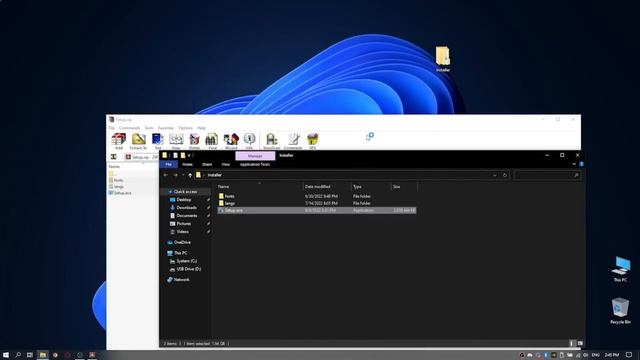Expand the Explorer ribbon chevron

pyautogui.click(x=574, y=164)
